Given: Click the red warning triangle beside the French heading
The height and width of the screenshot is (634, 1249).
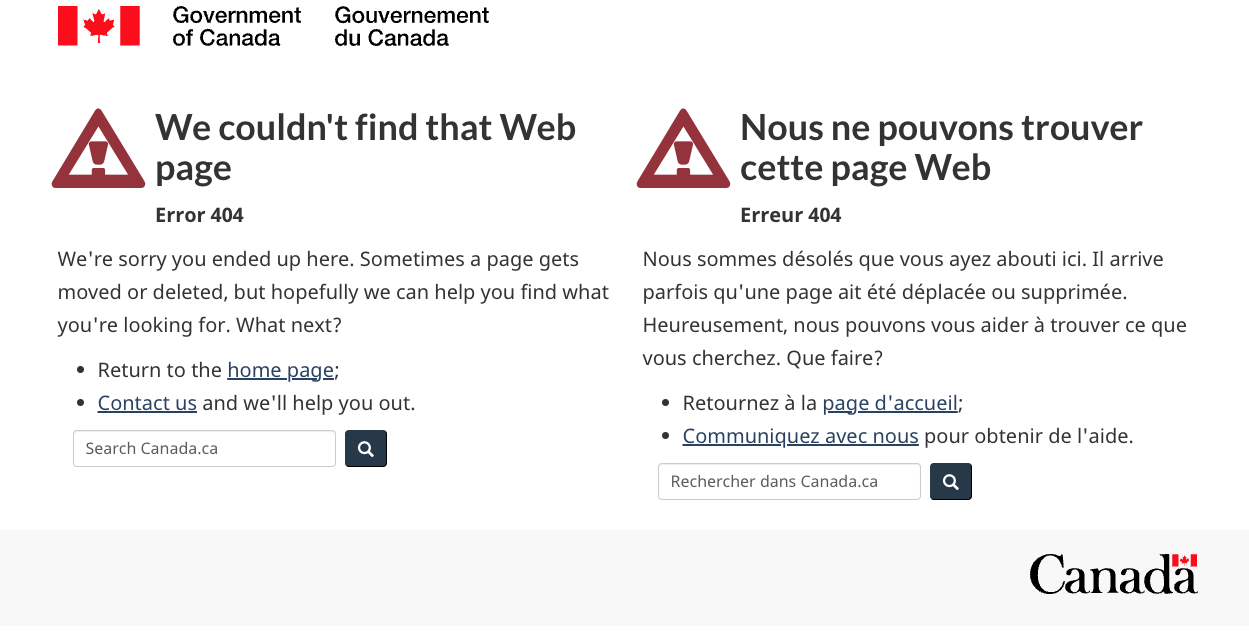Looking at the screenshot, I should [x=683, y=148].
